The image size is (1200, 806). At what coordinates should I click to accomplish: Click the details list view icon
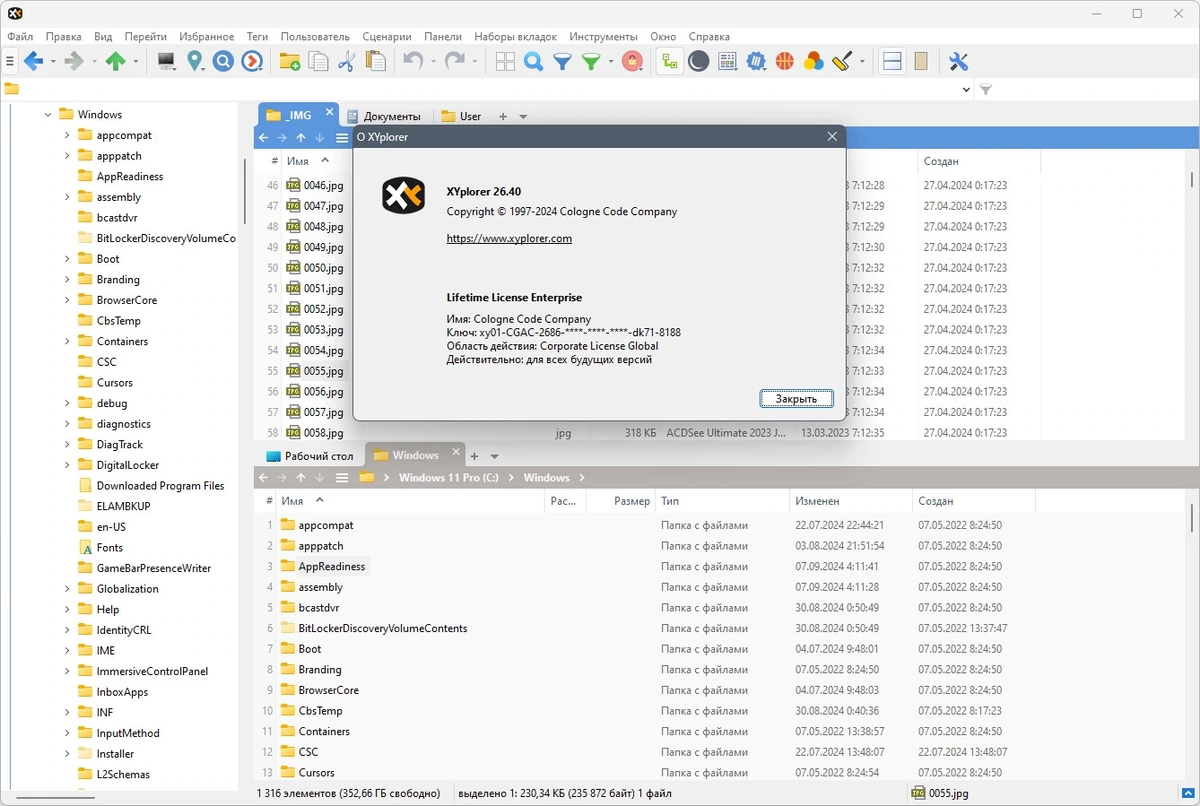pos(727,62)
